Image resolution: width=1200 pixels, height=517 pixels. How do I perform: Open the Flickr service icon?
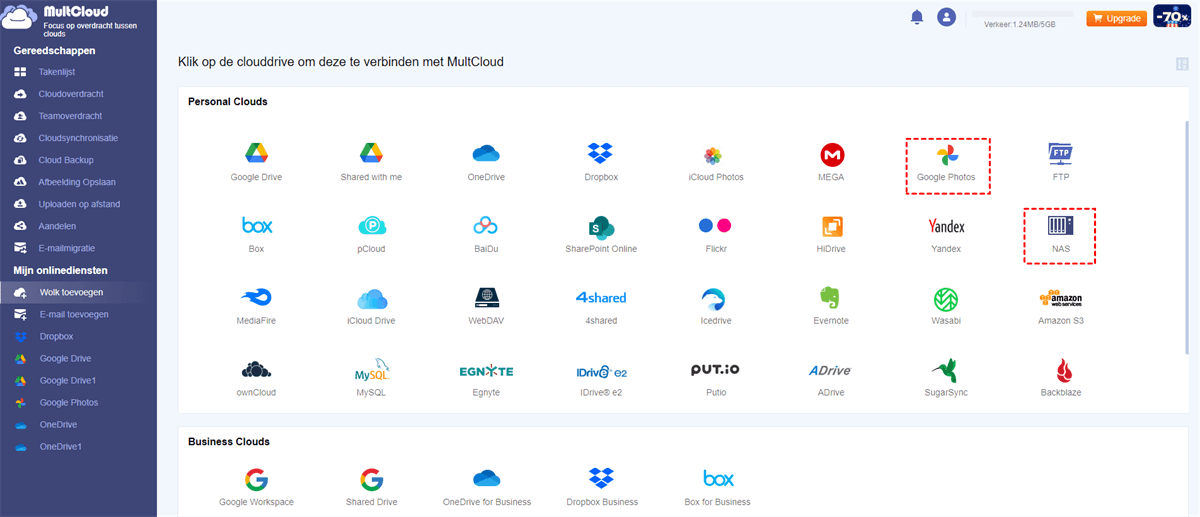715,226
